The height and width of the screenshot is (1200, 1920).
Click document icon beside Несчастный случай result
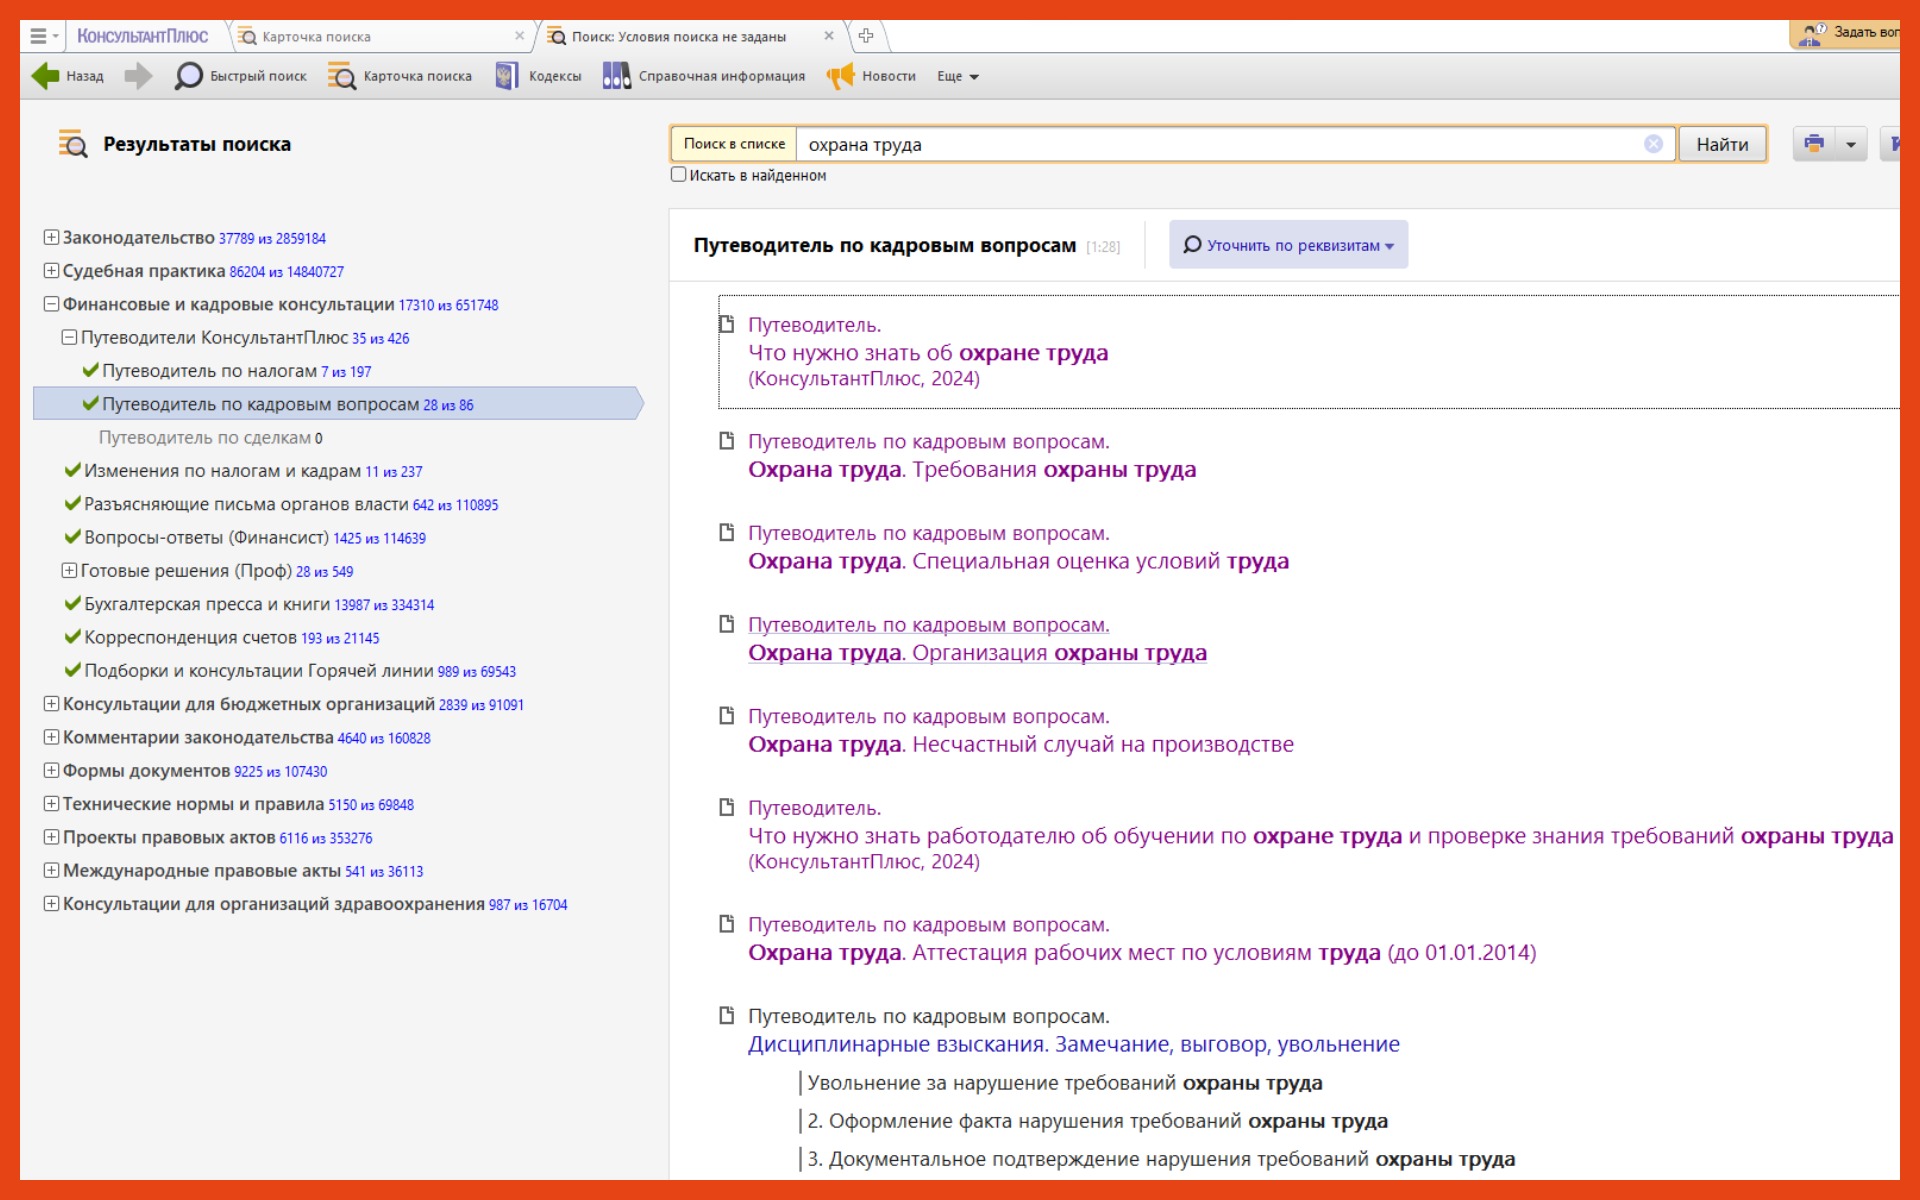click(727, 716)
